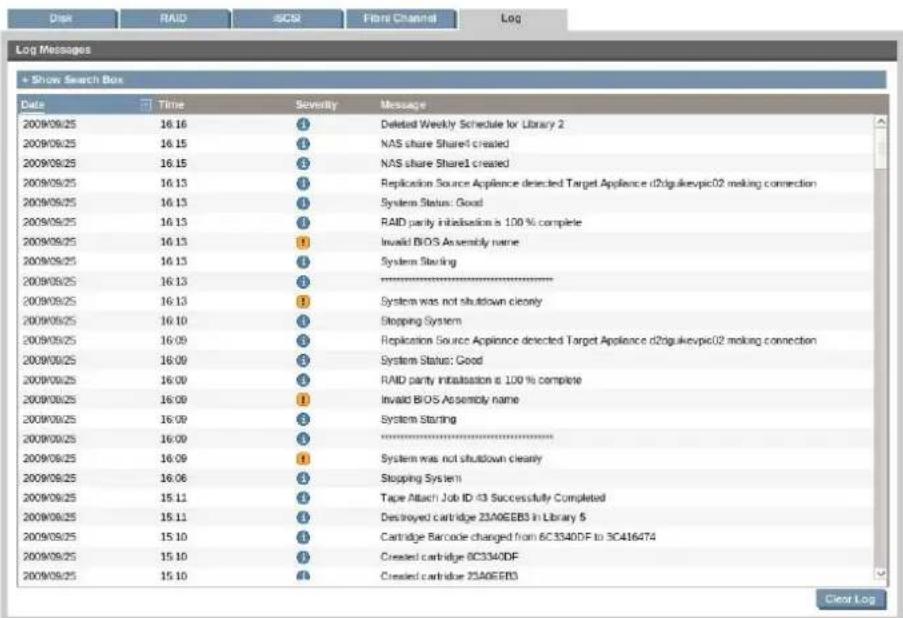Click the Clear Log button
903x618 pixels.
(851, 600)
